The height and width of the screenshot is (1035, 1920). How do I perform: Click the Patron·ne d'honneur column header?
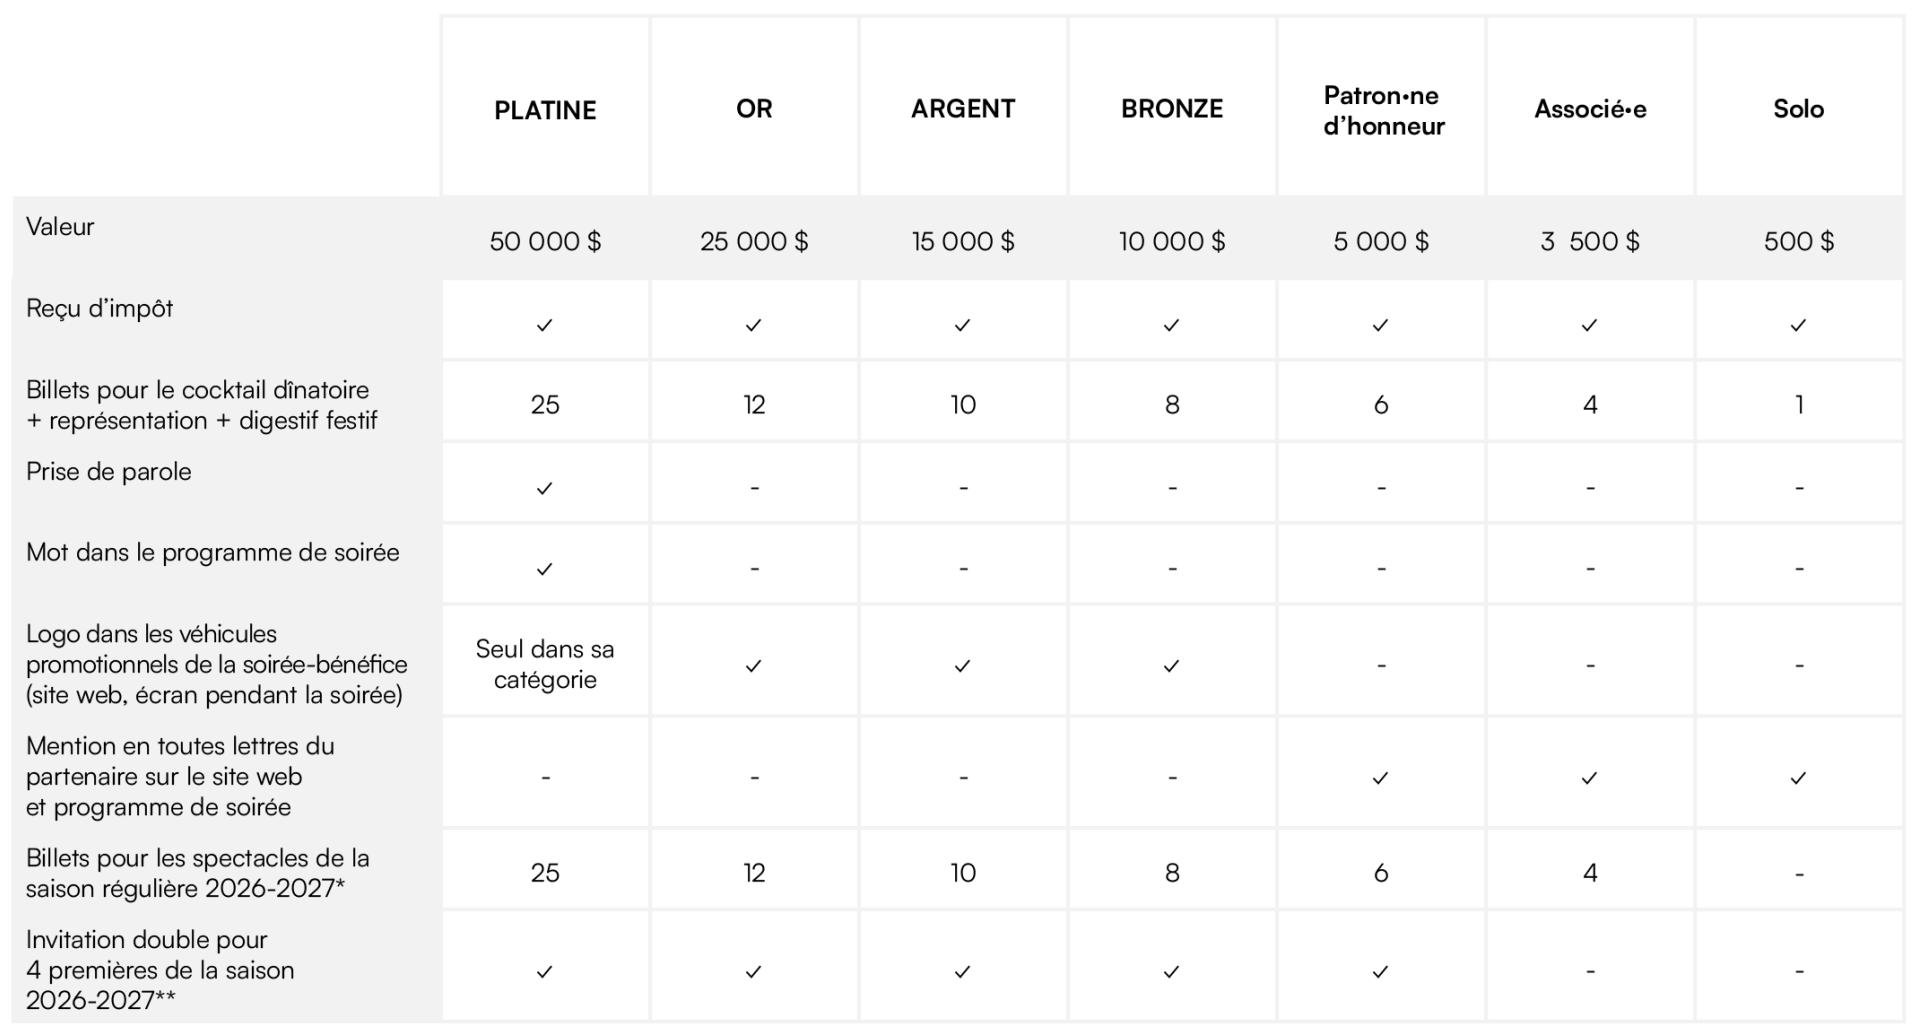point(1383,111)
